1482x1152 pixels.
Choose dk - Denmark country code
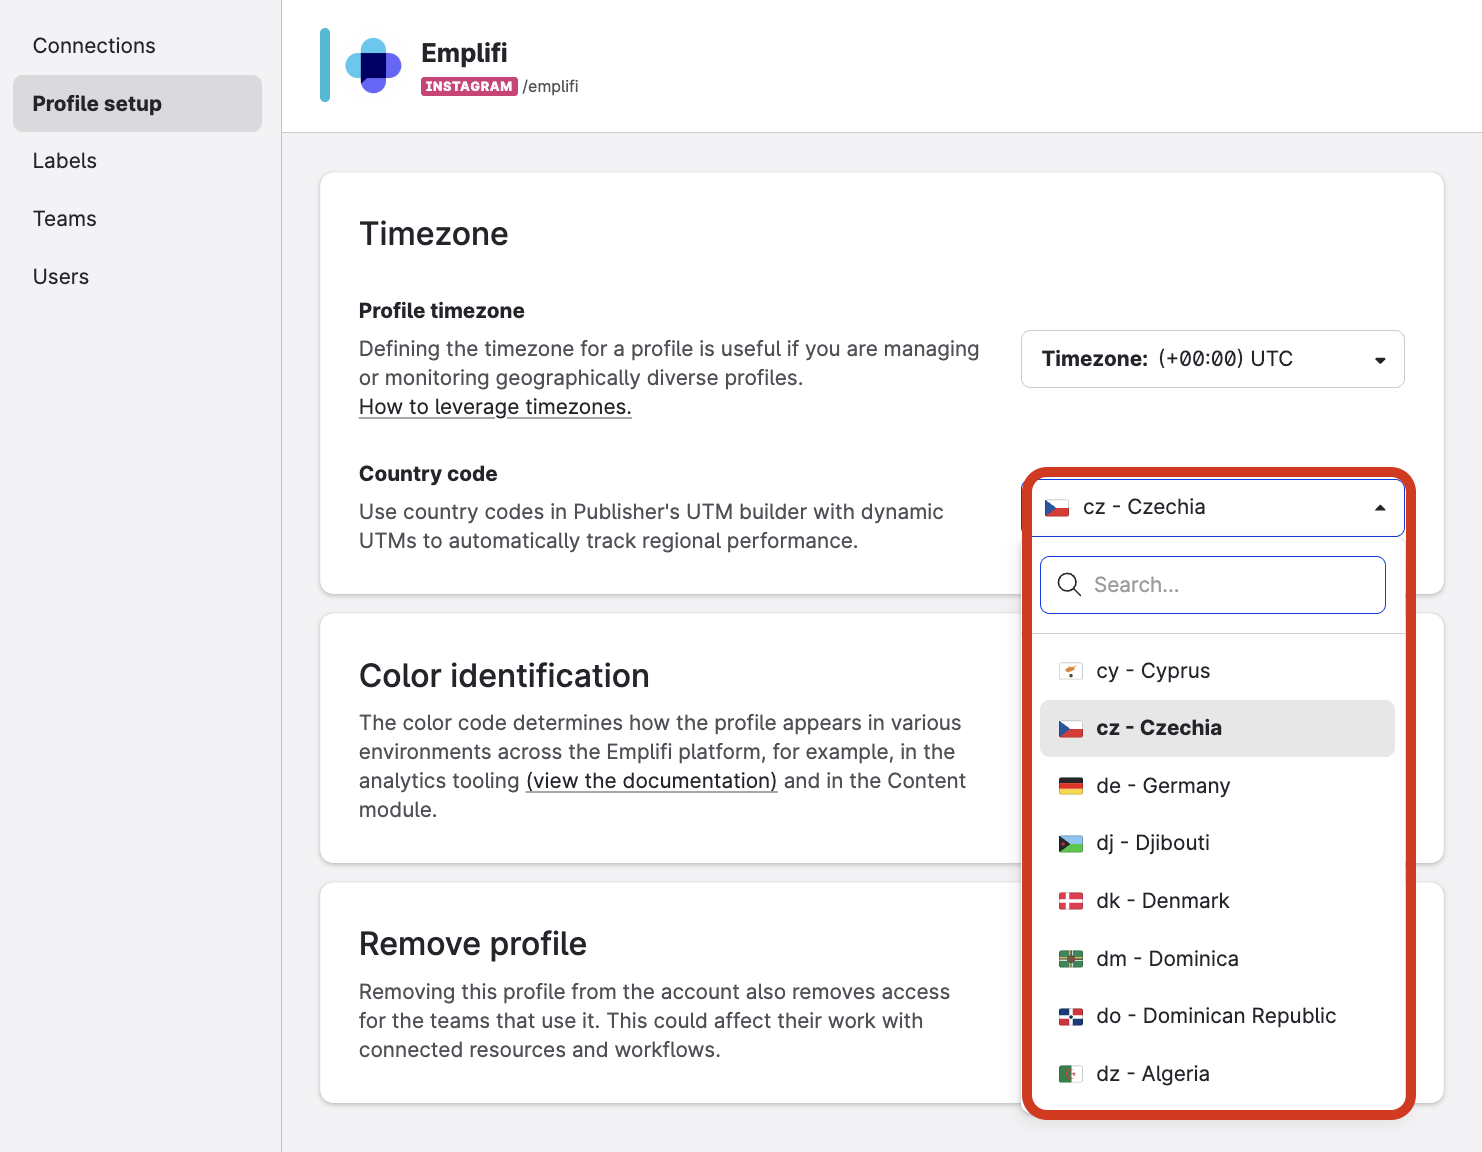[1217, 901]
